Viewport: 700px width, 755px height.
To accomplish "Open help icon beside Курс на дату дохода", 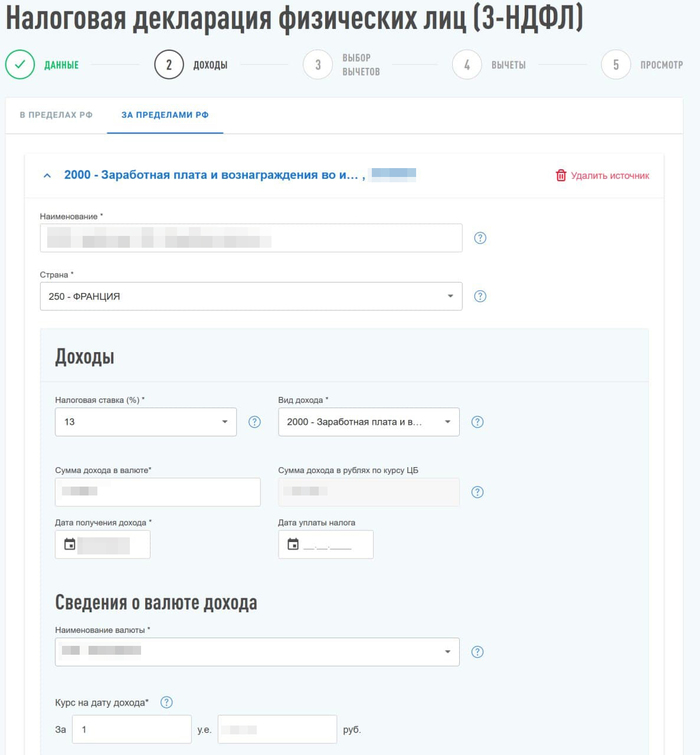I will tap(166, 703).
